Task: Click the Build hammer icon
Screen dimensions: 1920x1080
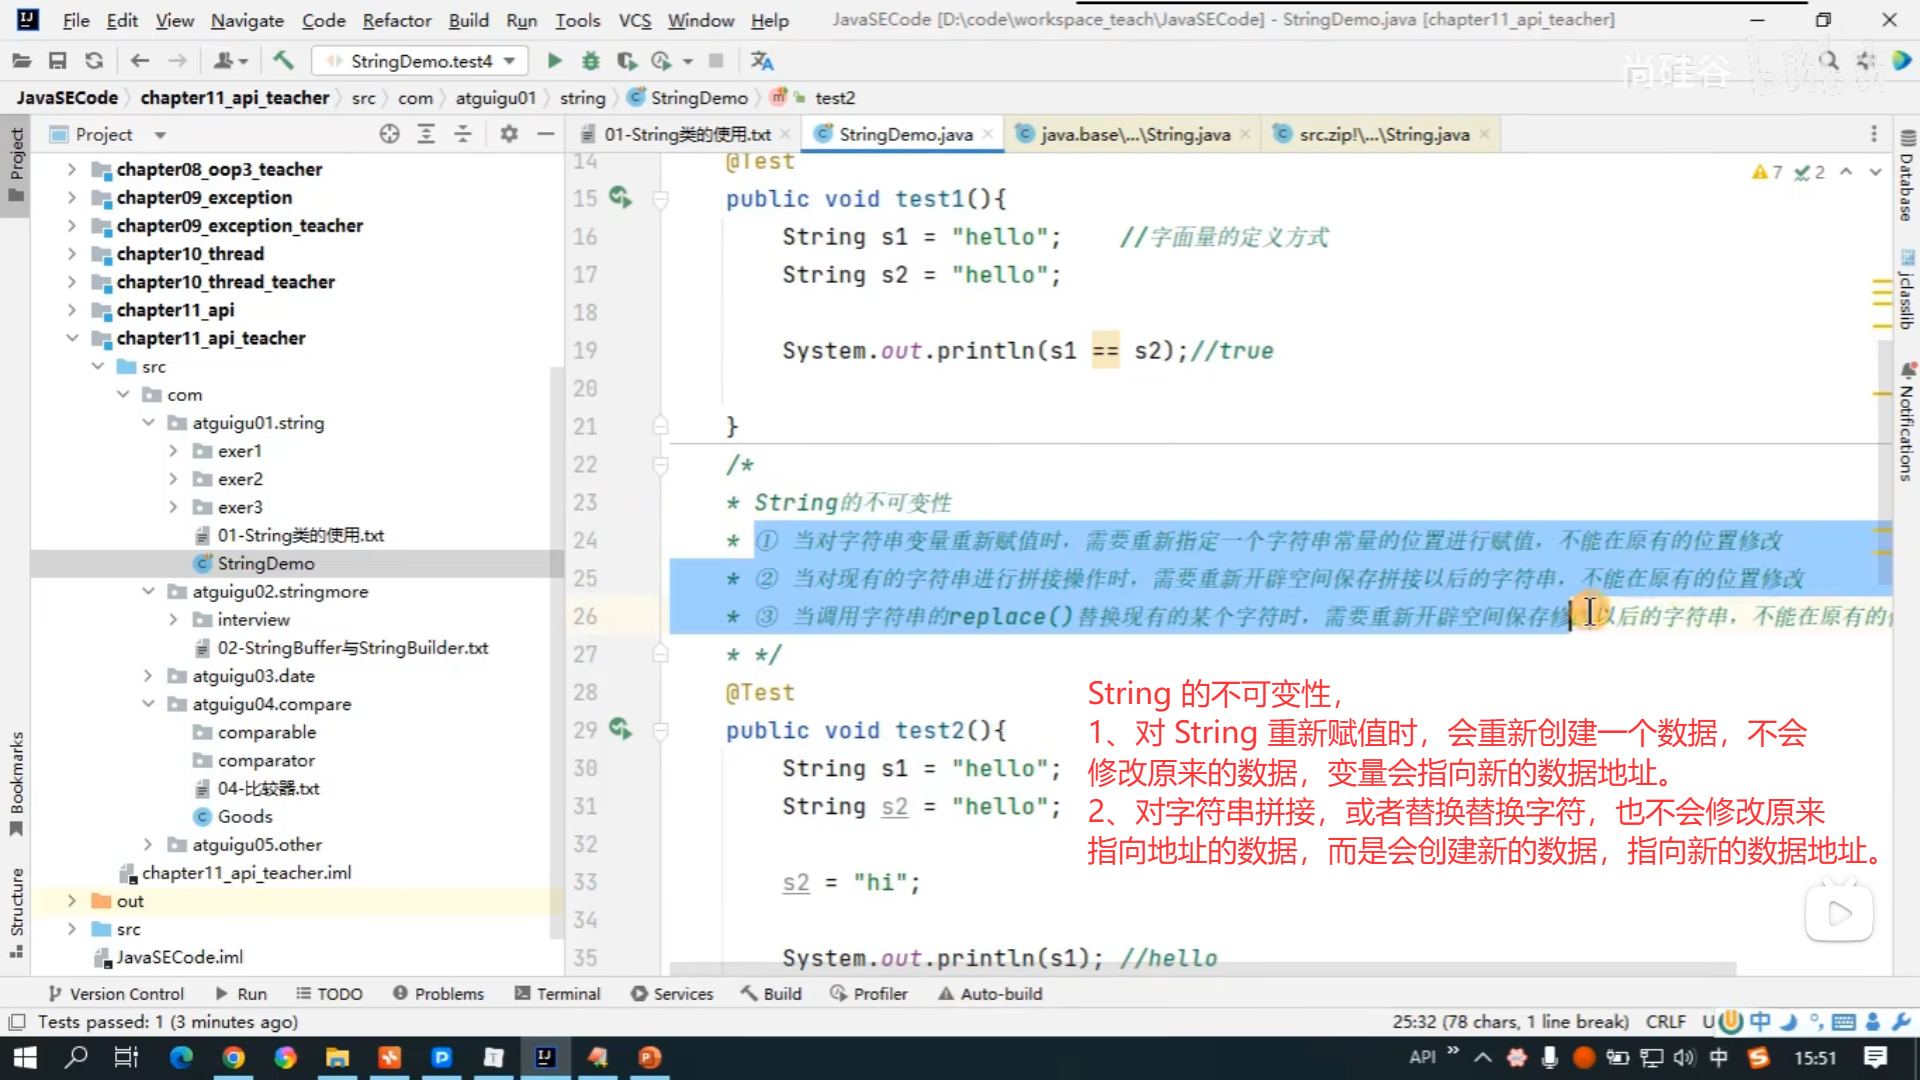Action: 284,61
